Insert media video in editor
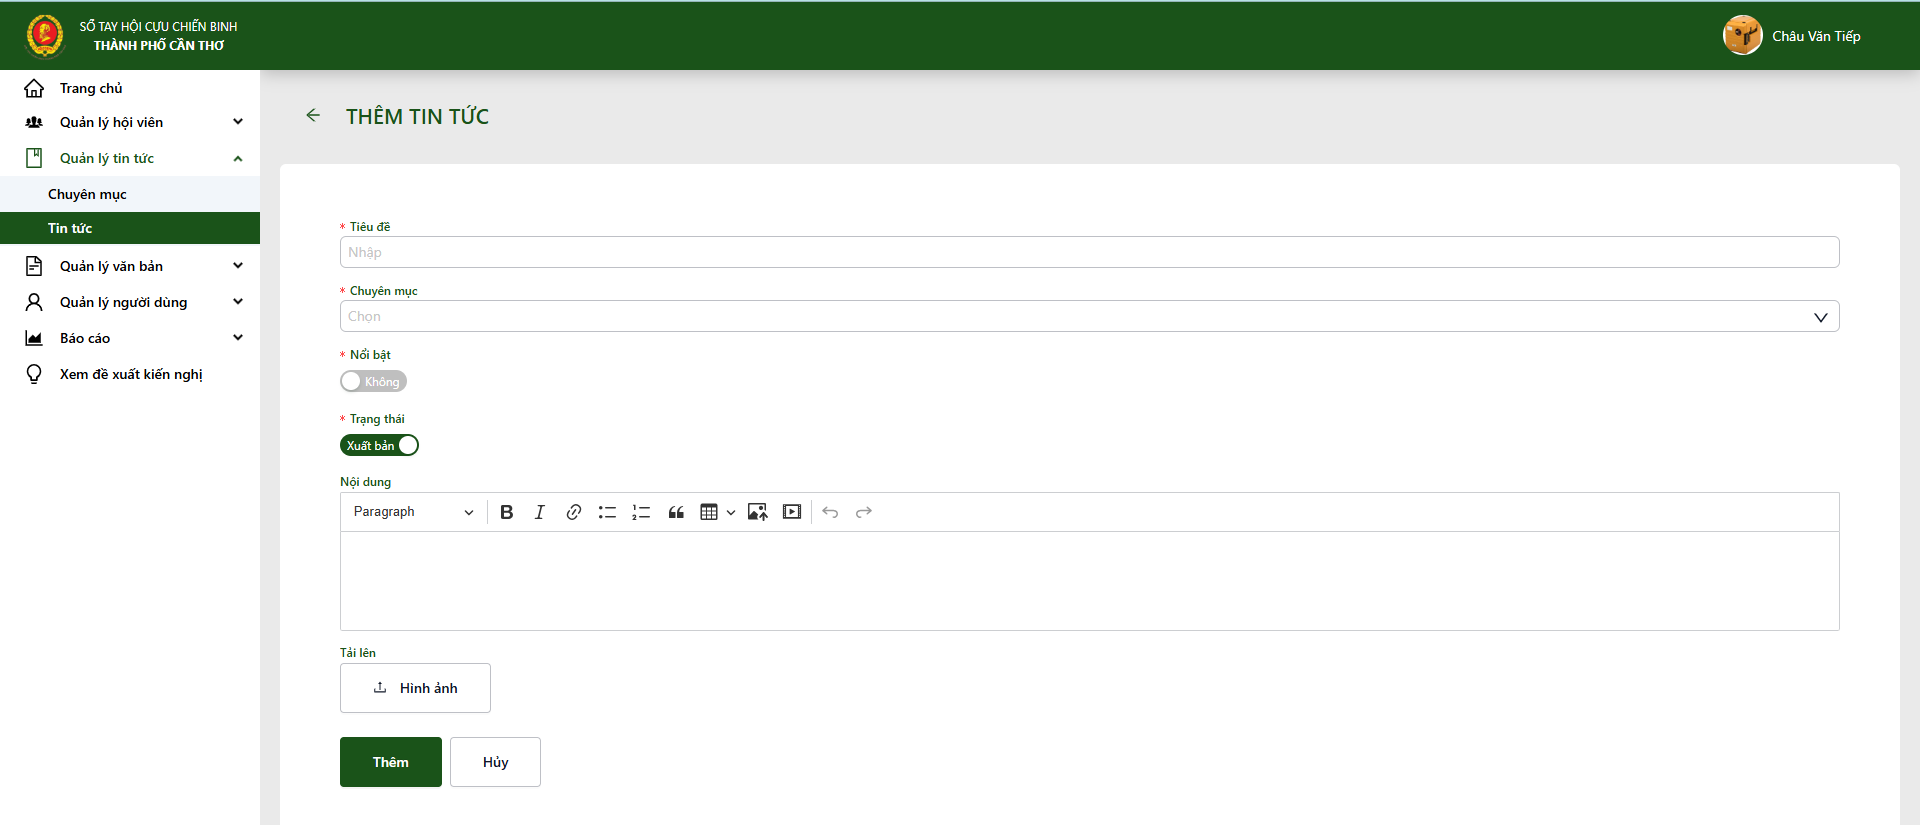The image size is (1920, 825). [792, 512]
